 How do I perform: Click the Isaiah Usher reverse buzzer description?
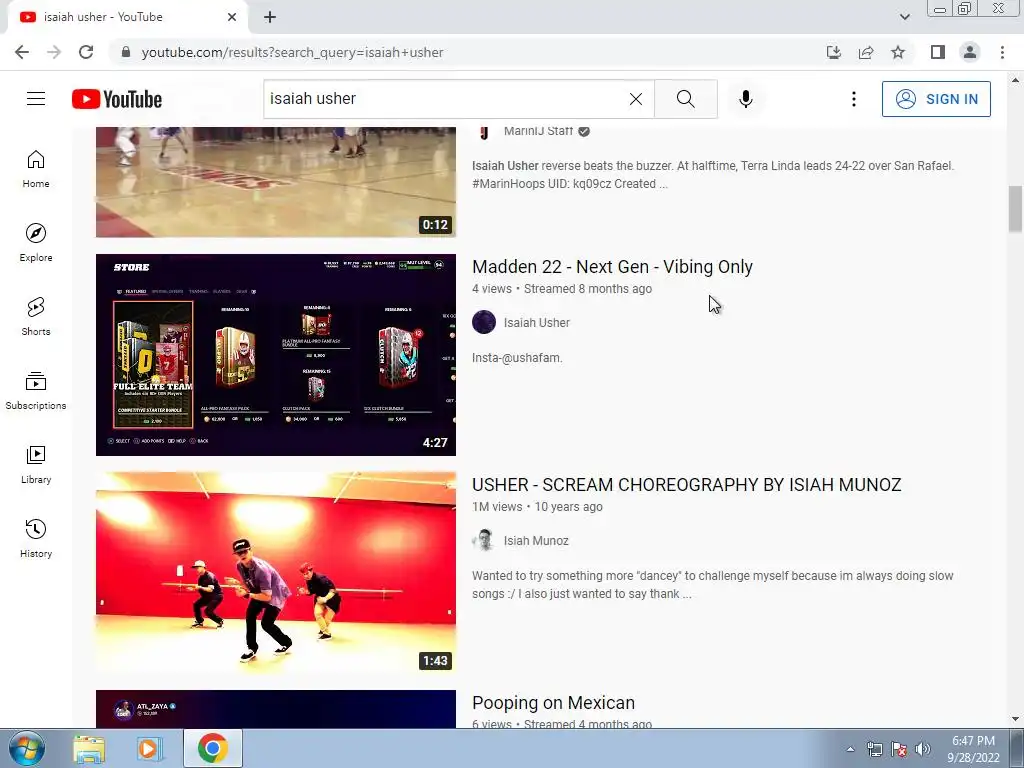click(713, 174)
